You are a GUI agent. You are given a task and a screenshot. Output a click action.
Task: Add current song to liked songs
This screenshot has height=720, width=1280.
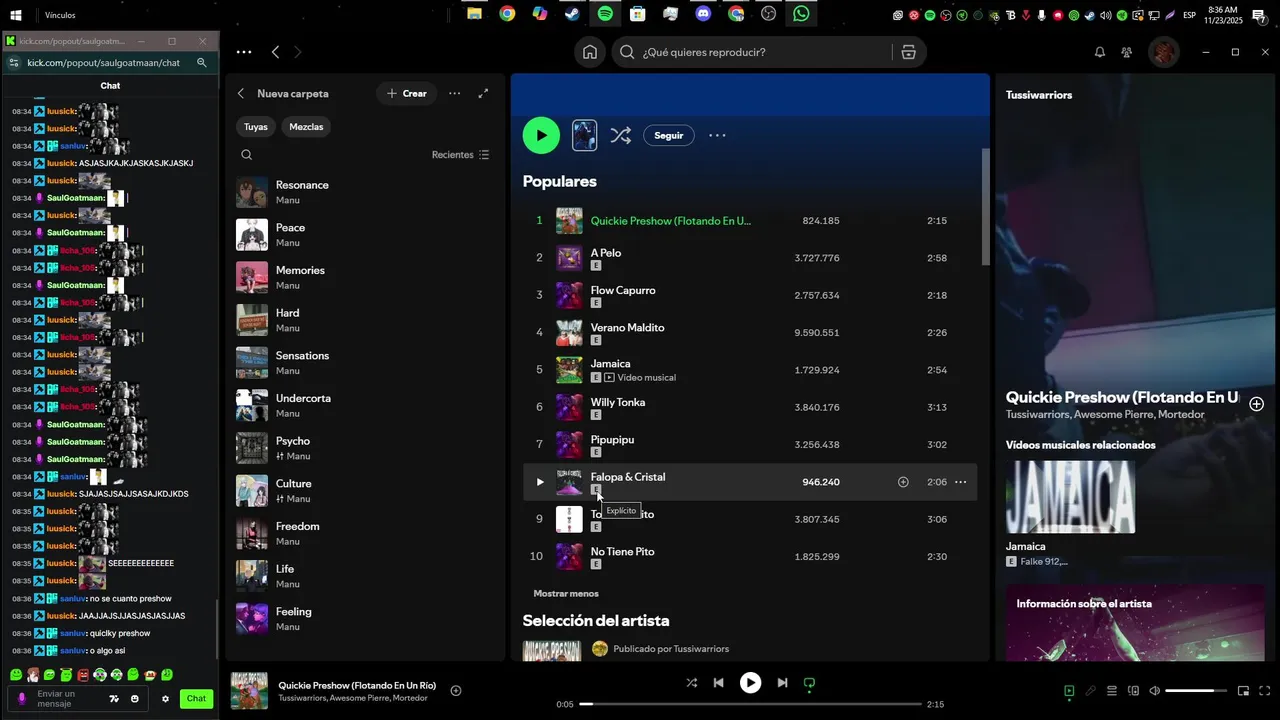[456, 691]
